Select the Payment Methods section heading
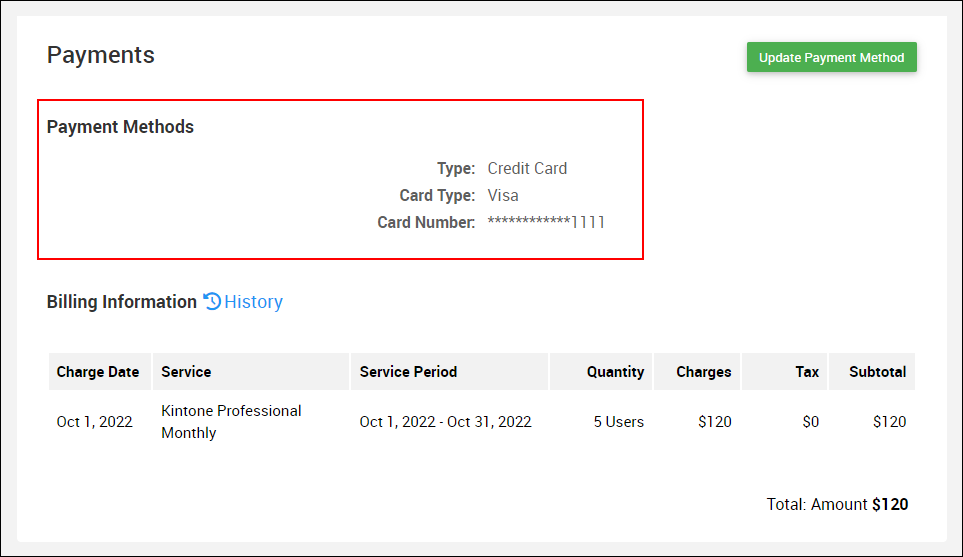The height and width of the screenshot is (557, 963). click(x=120, y=127)
